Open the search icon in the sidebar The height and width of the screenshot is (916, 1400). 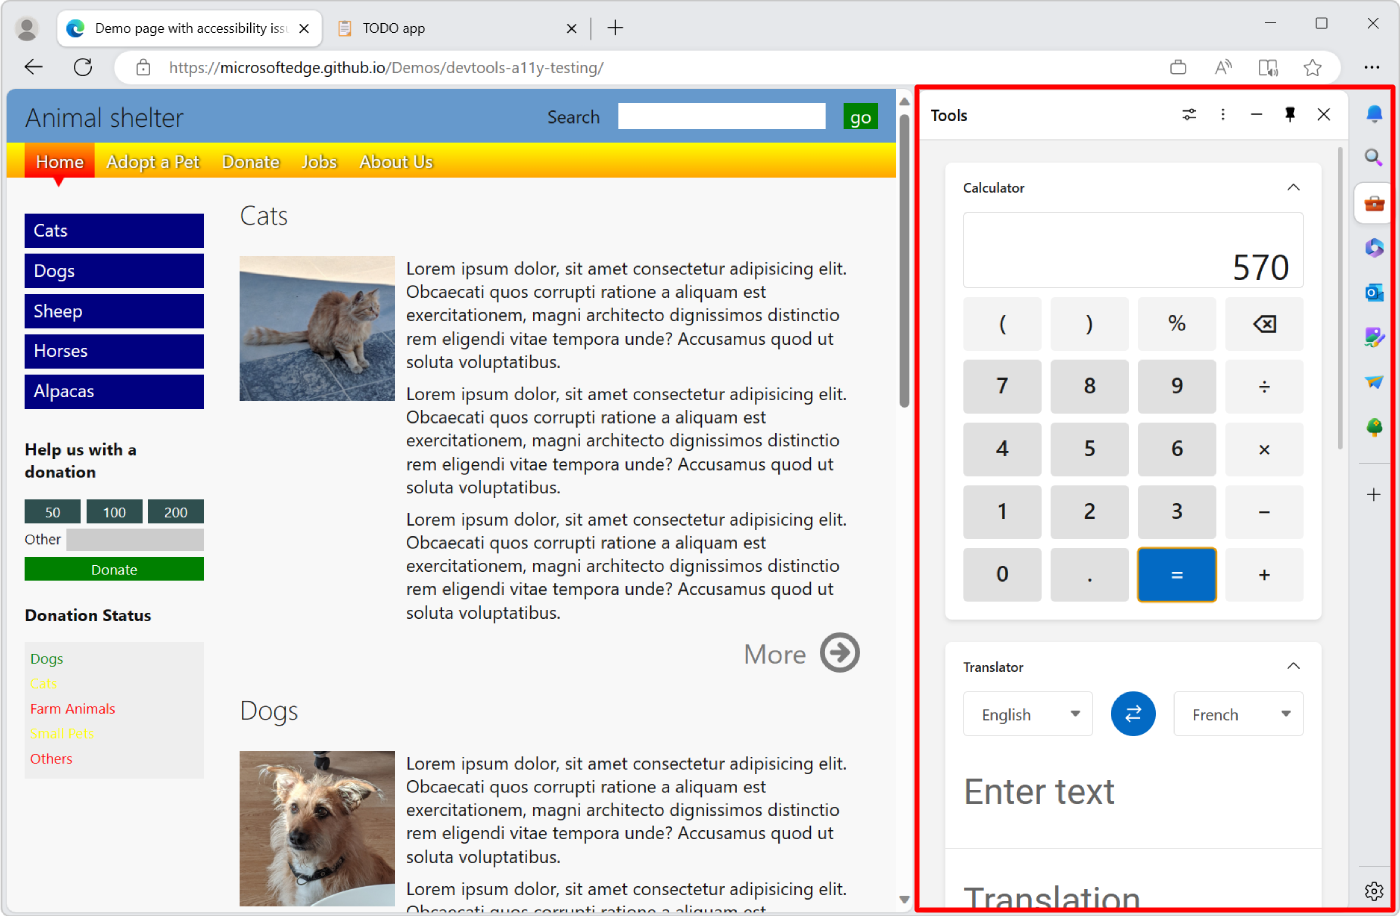point(1373,157)
